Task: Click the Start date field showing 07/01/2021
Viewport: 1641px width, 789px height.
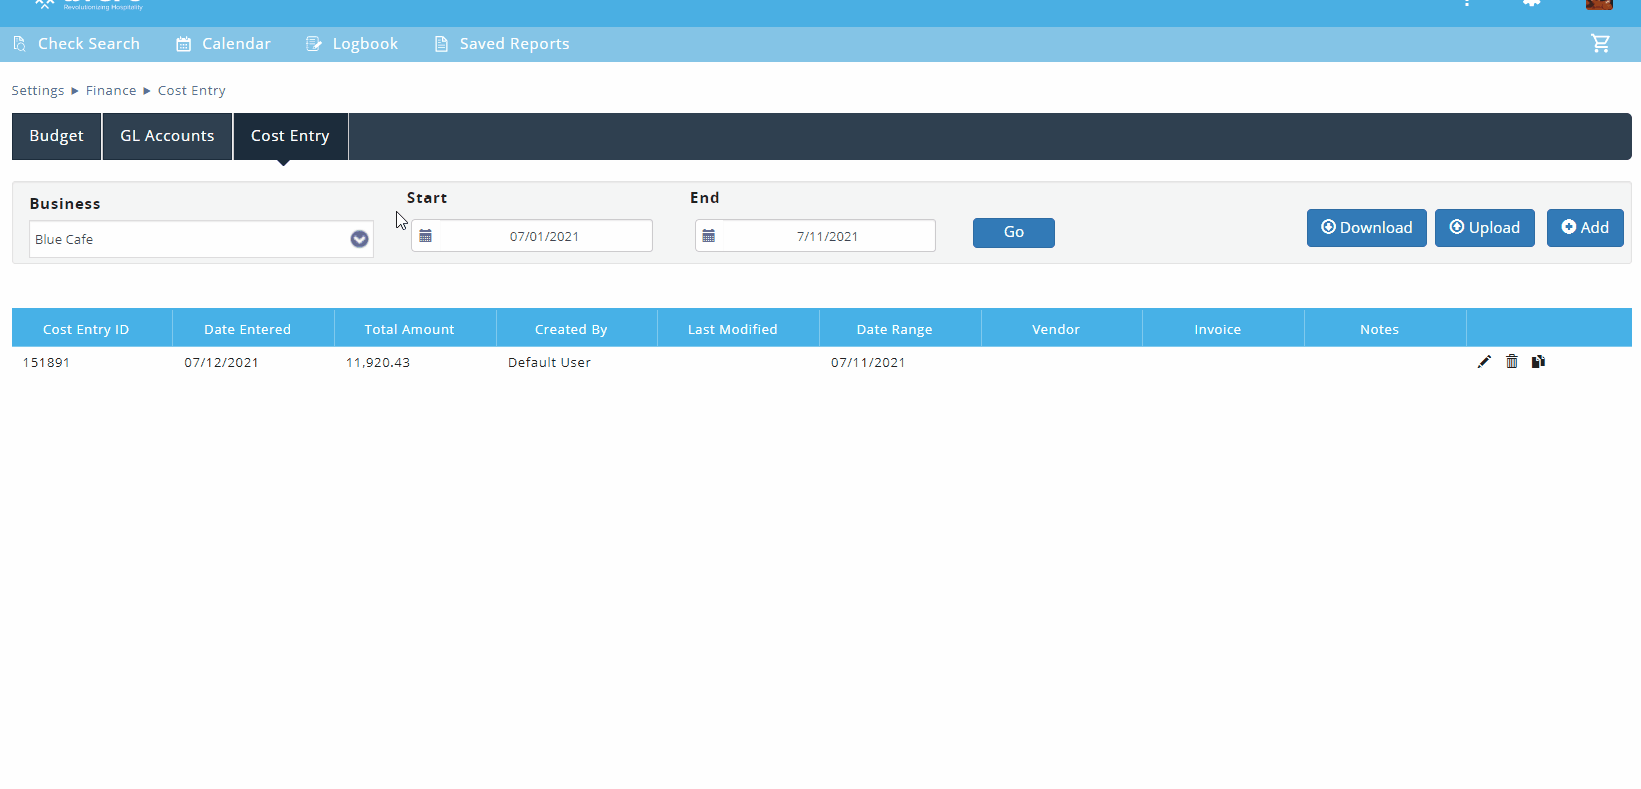Action: click(544, 237)
